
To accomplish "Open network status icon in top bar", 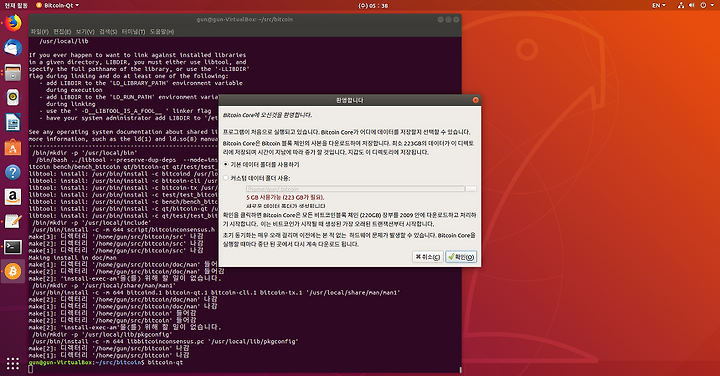I will click(x=681, y=6).
